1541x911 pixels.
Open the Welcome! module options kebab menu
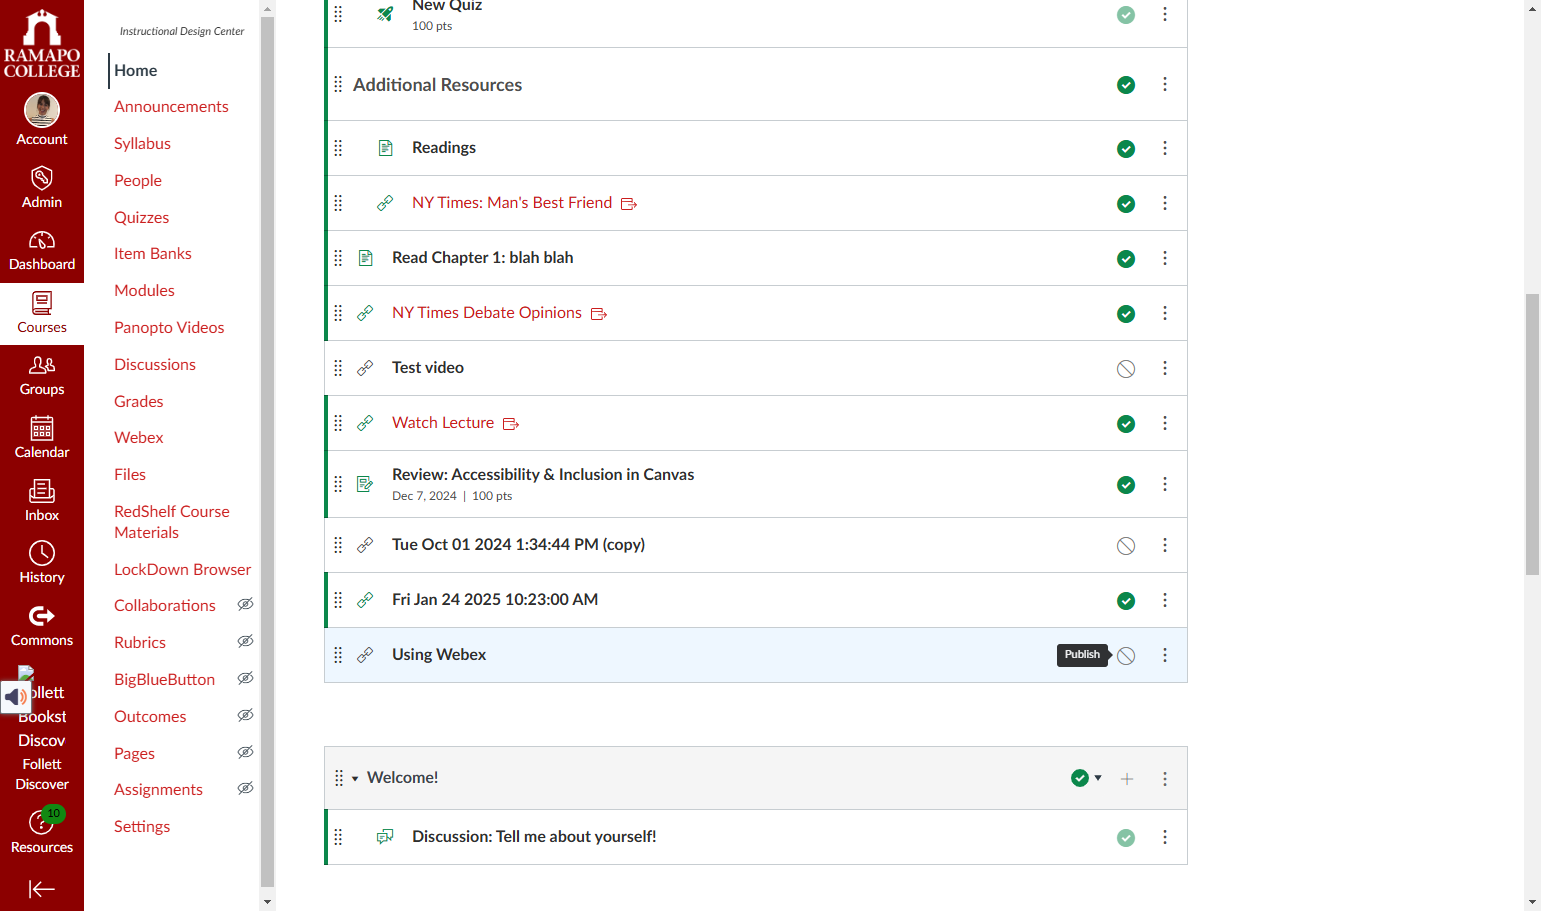pos(1165,778)
